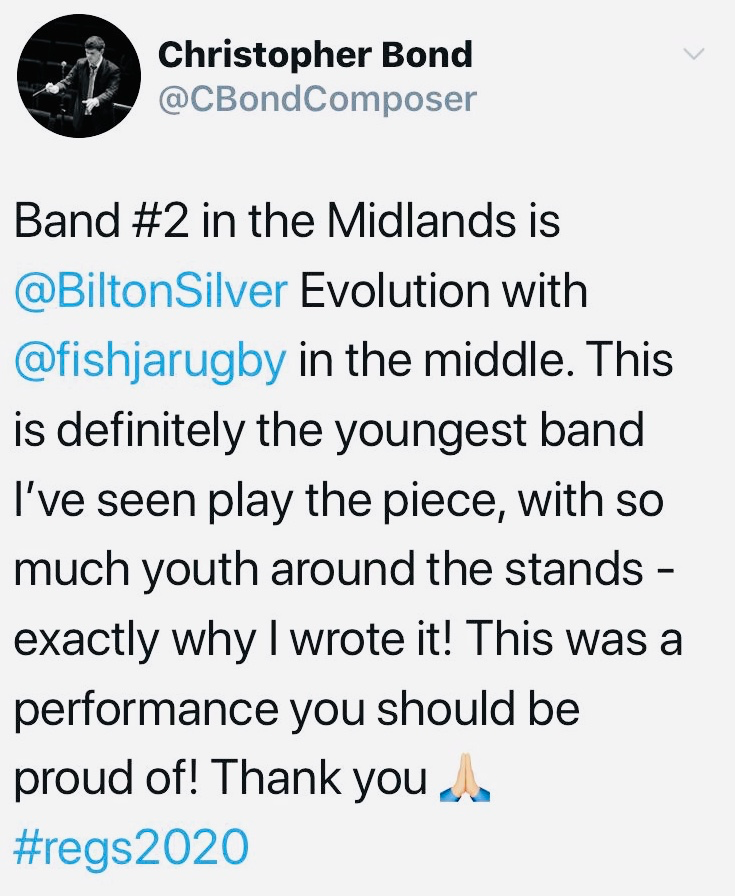This screenshot has width=735, height=896.
Task: Click the 'Band #2' text
Action: [x=101, y=222]
